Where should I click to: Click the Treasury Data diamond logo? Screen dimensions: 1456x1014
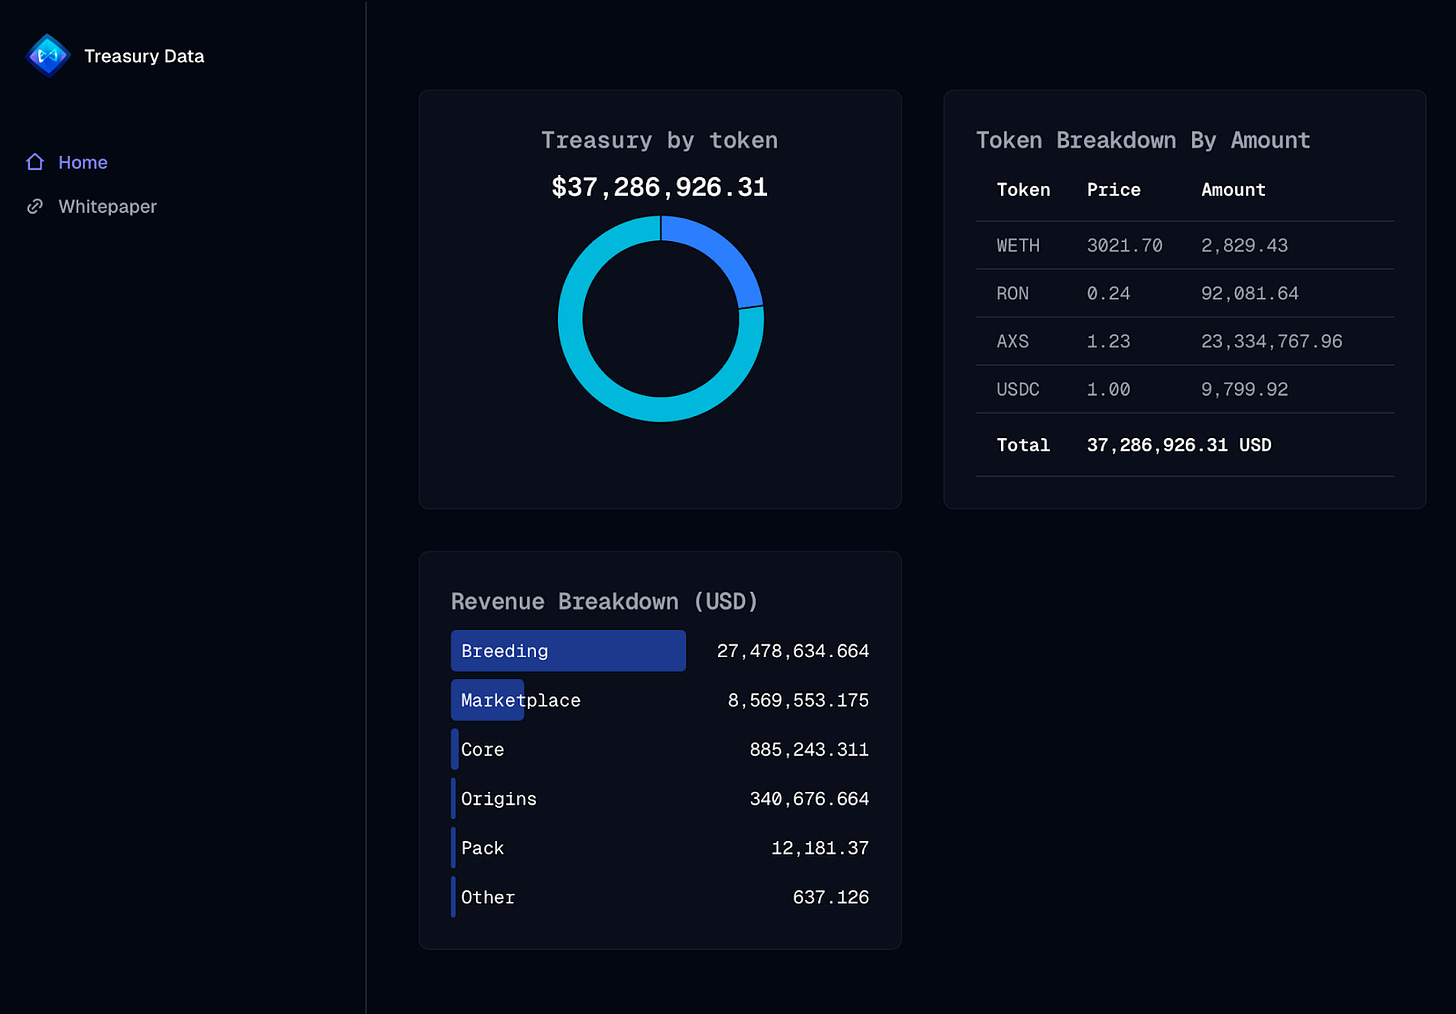pos(47,56)
